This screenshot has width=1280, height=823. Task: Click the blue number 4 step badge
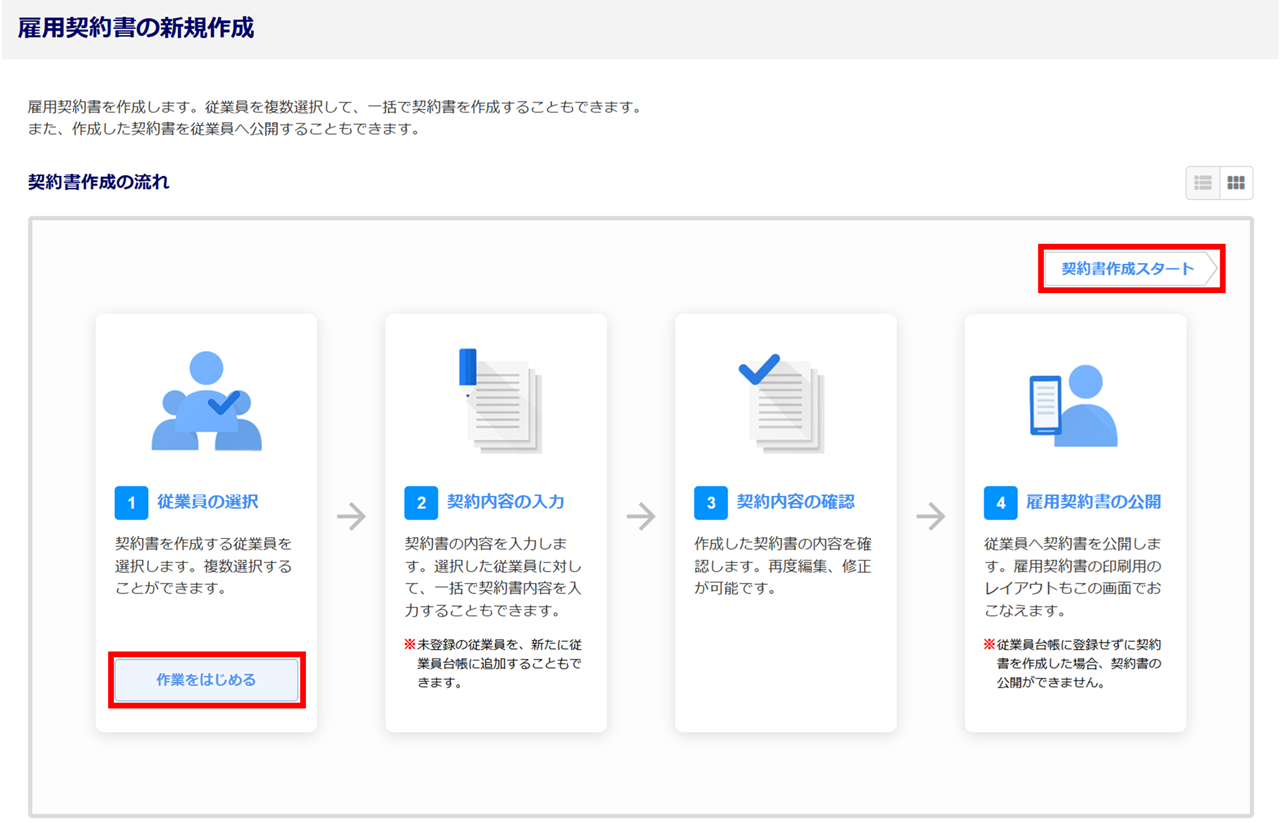tap(1001, 503)
